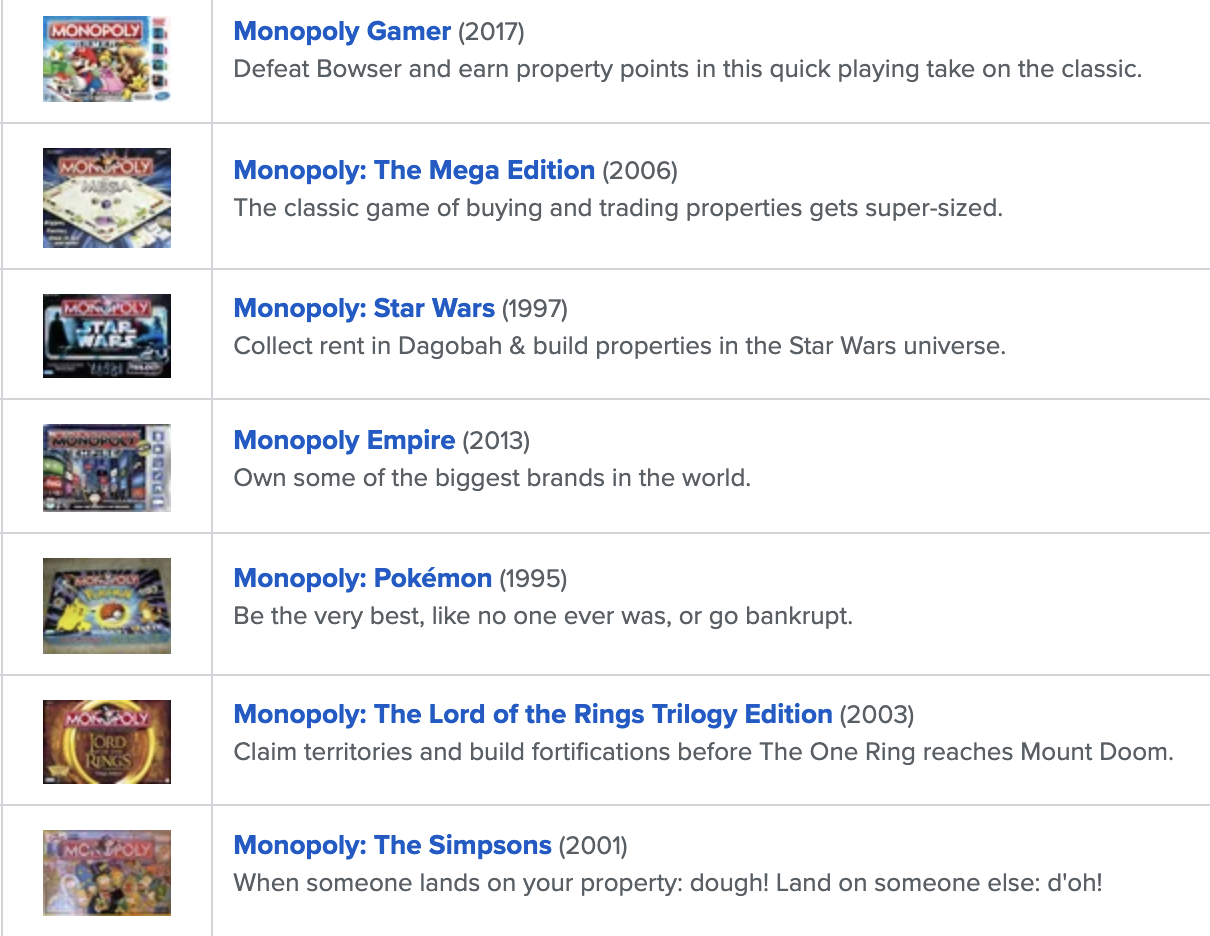Open the Monopoly Gamer link

tap(342, 31)
